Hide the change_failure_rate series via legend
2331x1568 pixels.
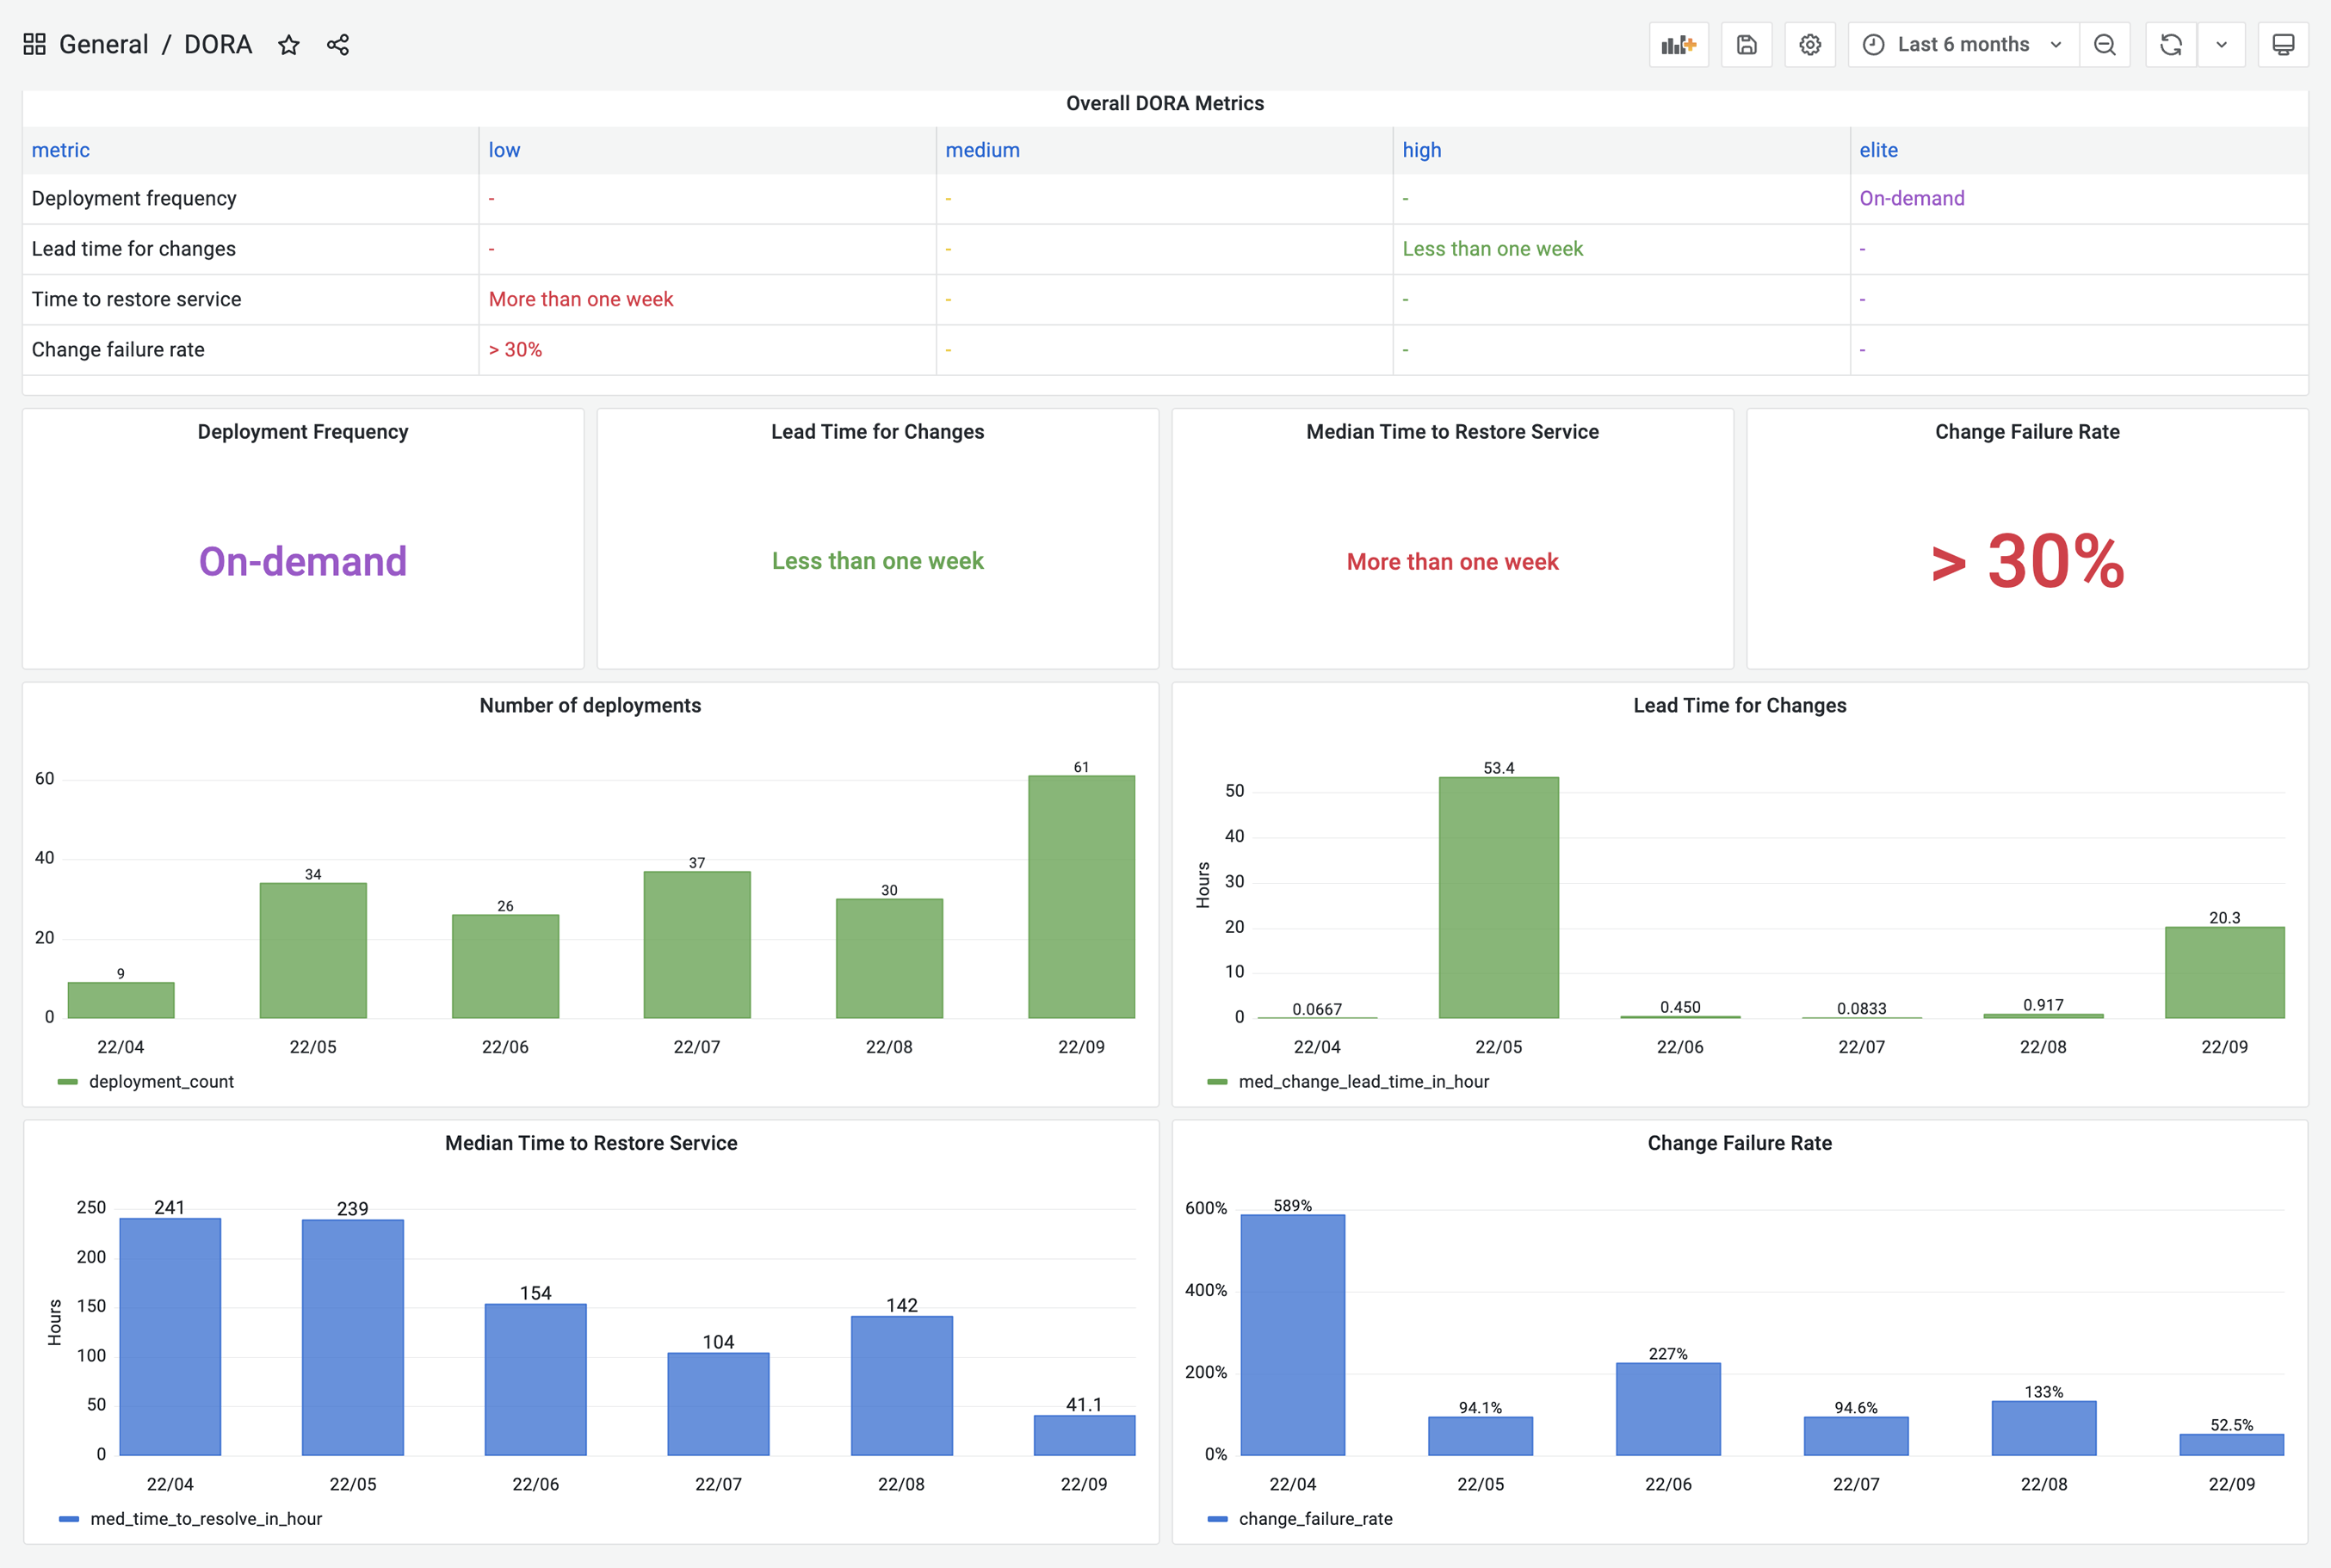1315,1518
